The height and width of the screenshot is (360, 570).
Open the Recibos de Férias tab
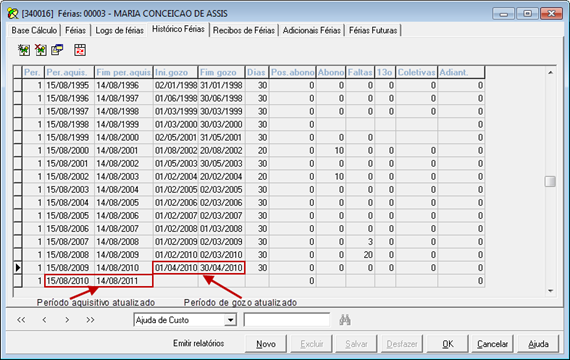click(x=244, y=30)
